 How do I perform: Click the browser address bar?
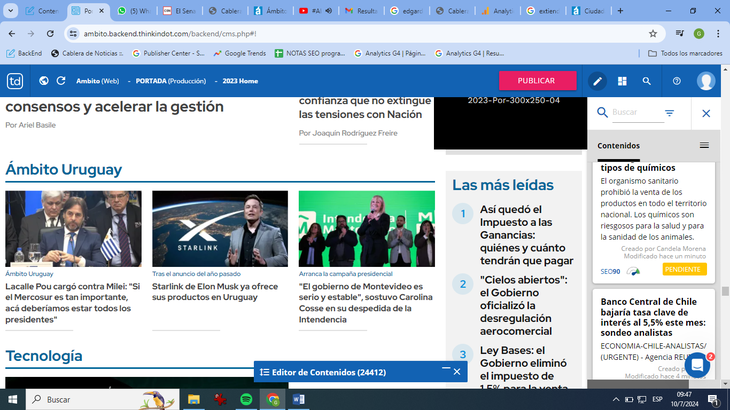point(363,34)
